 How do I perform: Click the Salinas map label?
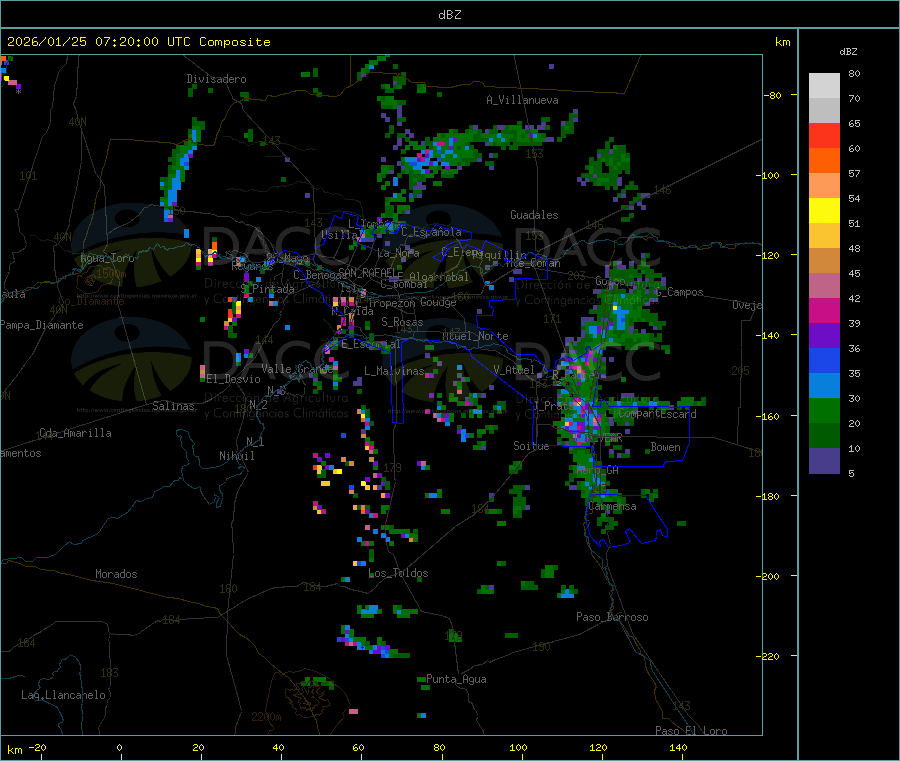point(173,406)
